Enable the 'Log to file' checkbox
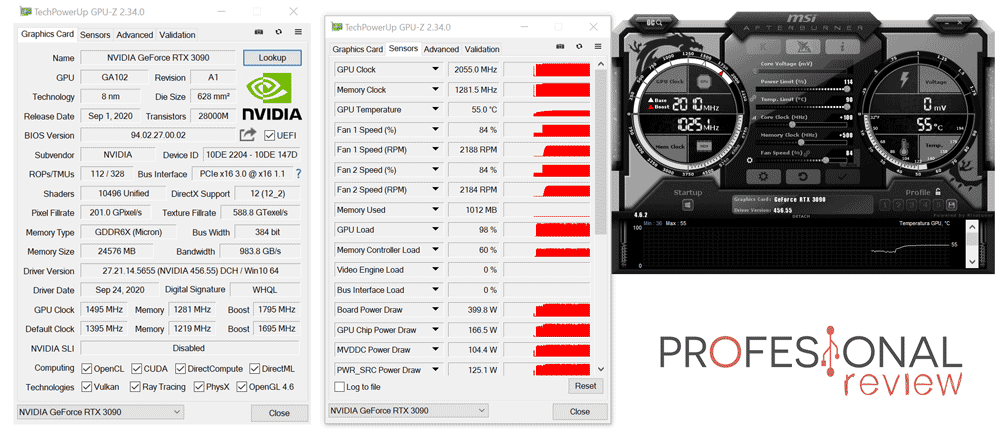Viewport: 1000px width, 433px height. (x=339, y=387)
